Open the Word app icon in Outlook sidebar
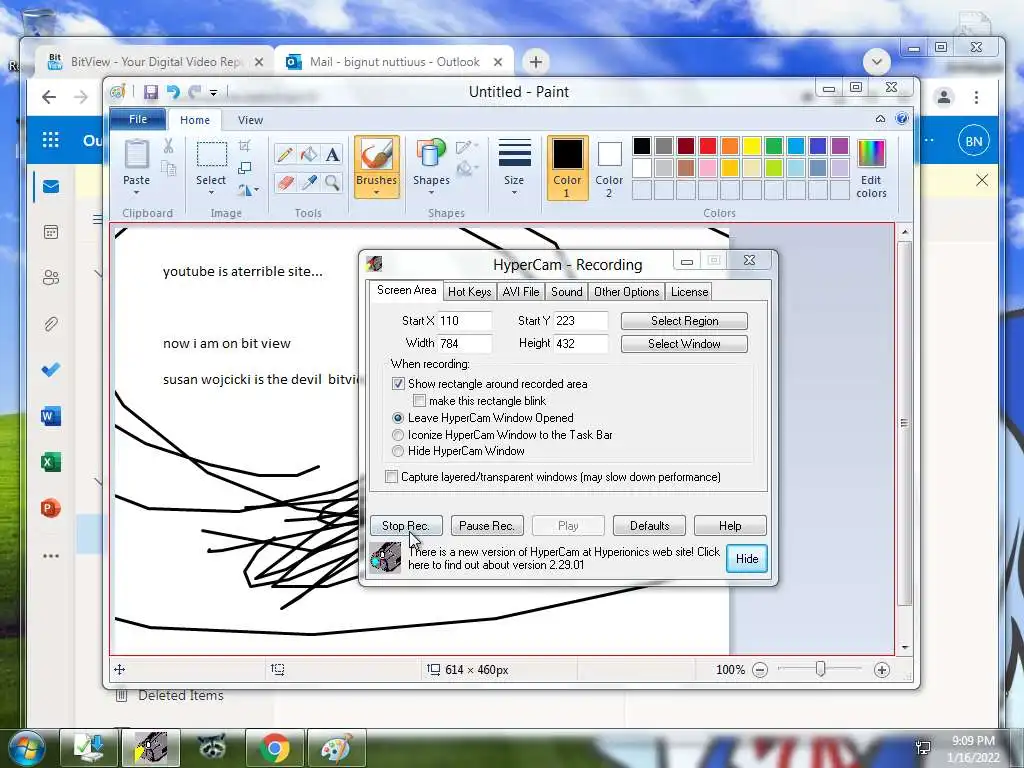 tap(51, 416)
